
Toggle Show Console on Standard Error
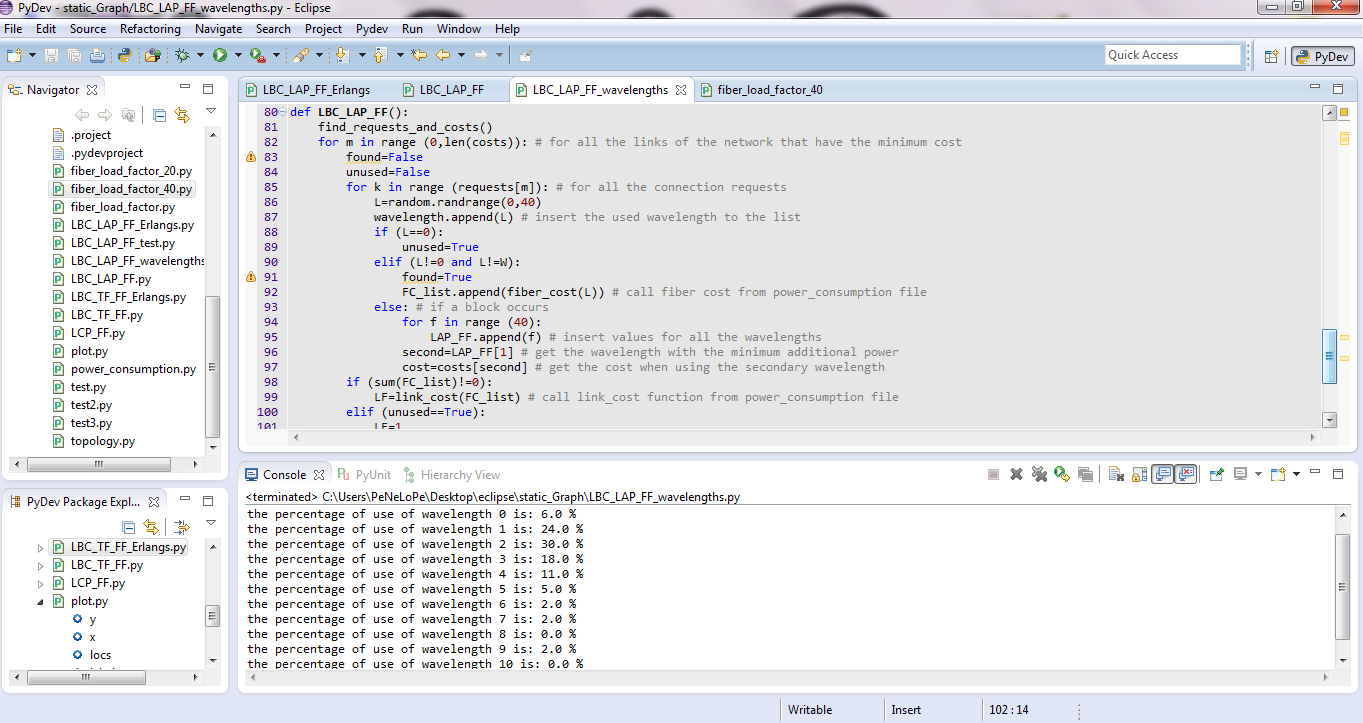click(x=1186, y=474)
